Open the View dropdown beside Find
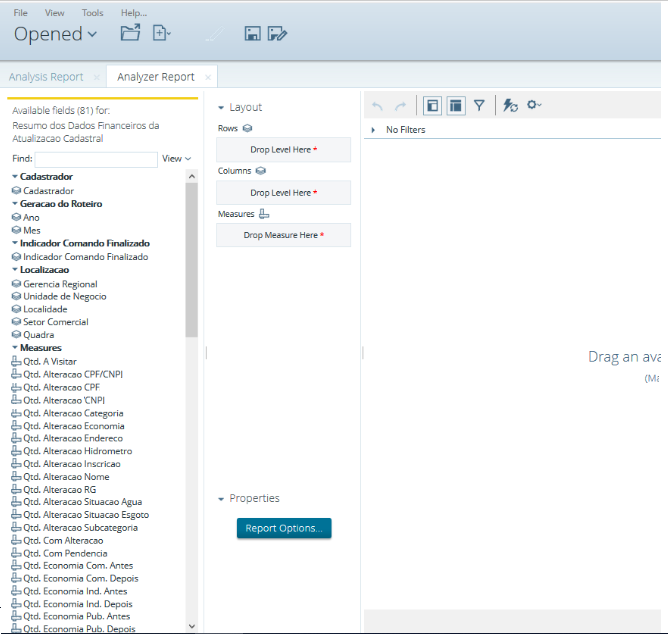668x641 pixels. (176, 159)
